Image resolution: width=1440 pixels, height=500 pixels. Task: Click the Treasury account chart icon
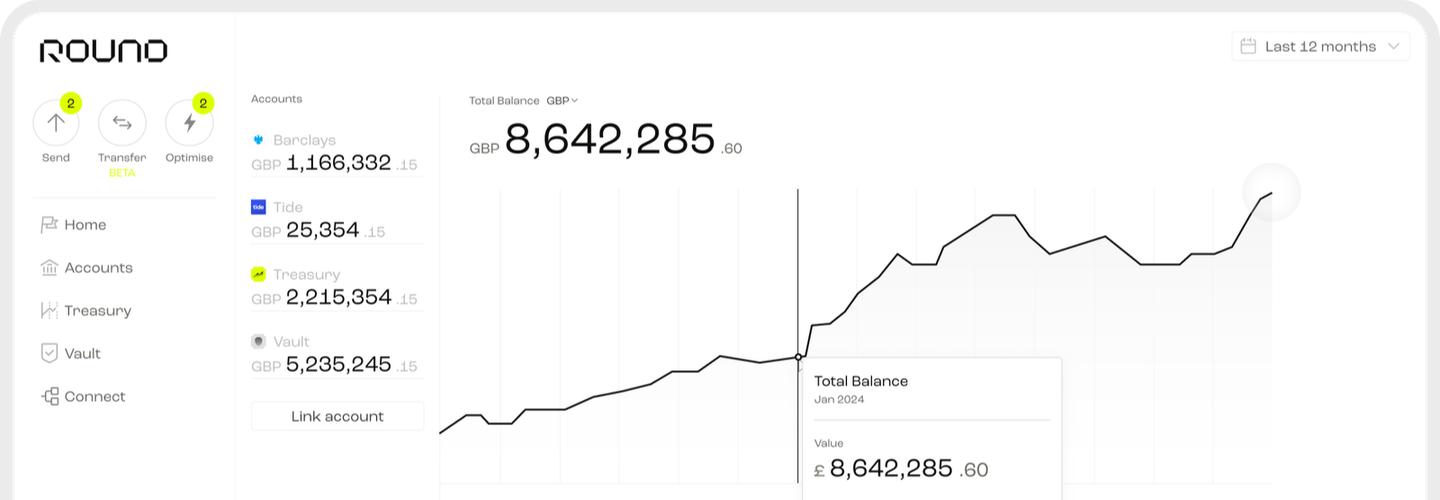coord(258,274)
